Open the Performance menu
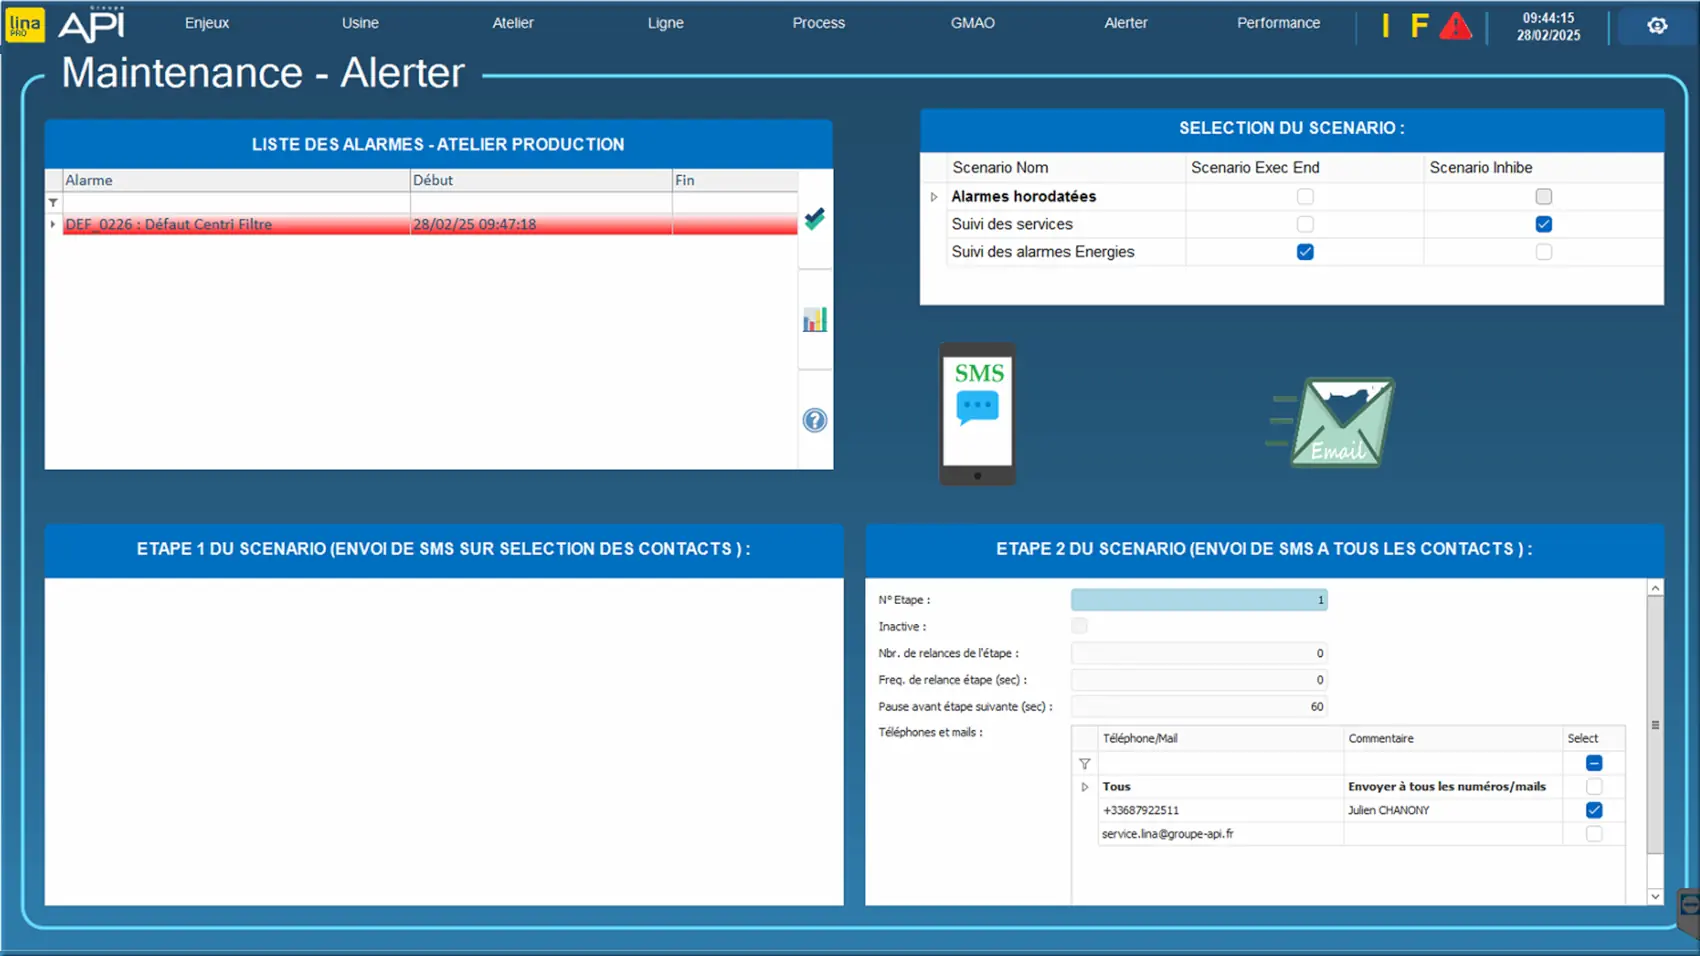The height and width of the screenshot is (956, 1700). 1278,23
